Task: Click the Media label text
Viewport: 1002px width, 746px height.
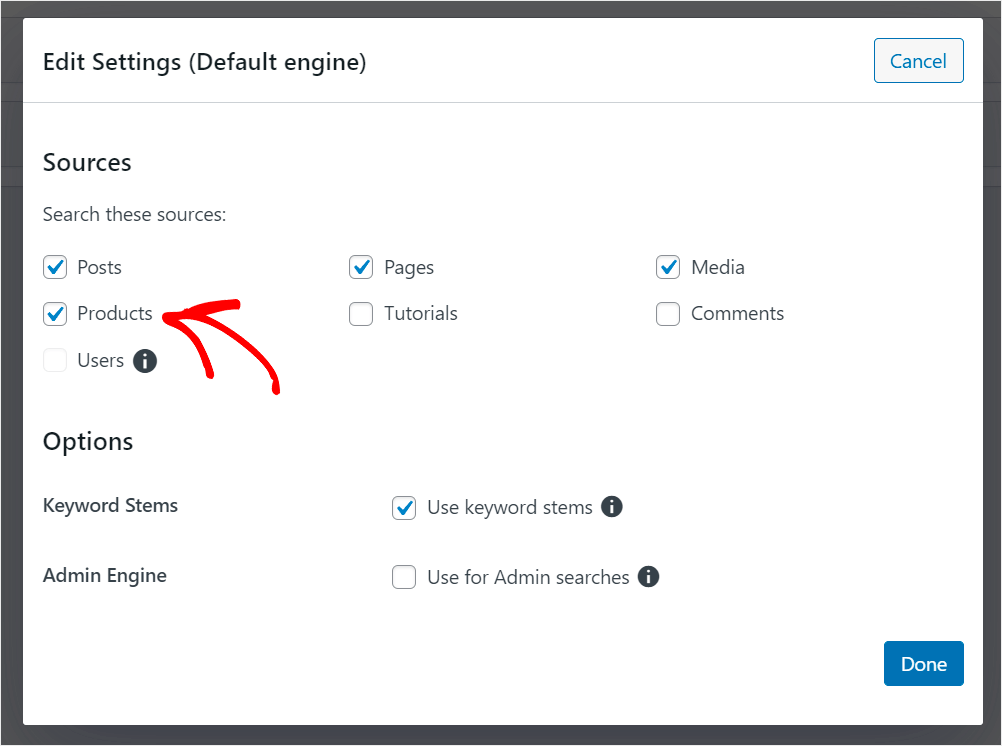Action: point(718,267)
